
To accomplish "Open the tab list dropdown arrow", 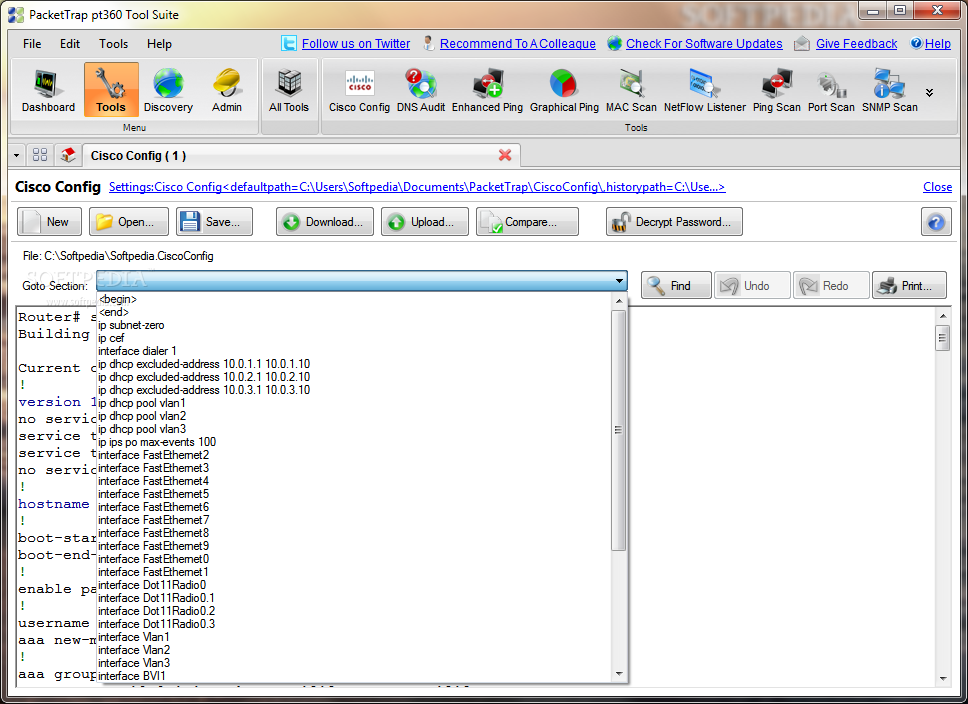I will pos(17,155).
